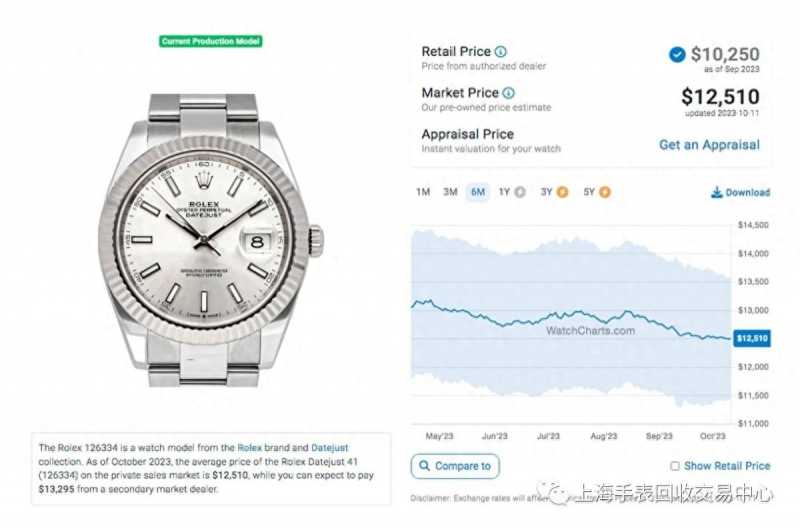This screenshot has height=529, width=800.
Task: Select the 1M time range
Action: pyautogui.click(x=423, y=192)
